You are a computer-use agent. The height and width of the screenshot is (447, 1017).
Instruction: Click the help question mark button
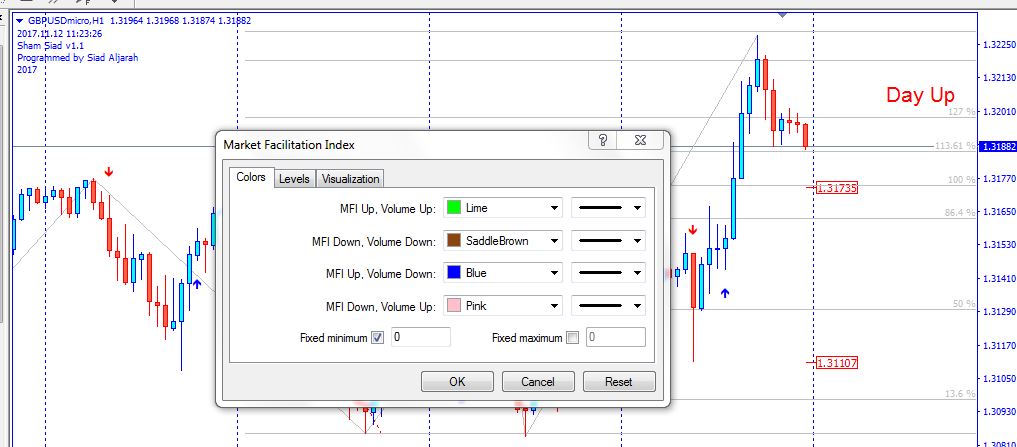click(603, 141)
